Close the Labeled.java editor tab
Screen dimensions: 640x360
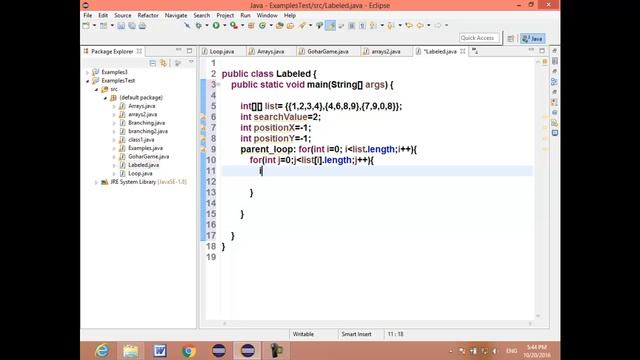[x=462, y=51]
